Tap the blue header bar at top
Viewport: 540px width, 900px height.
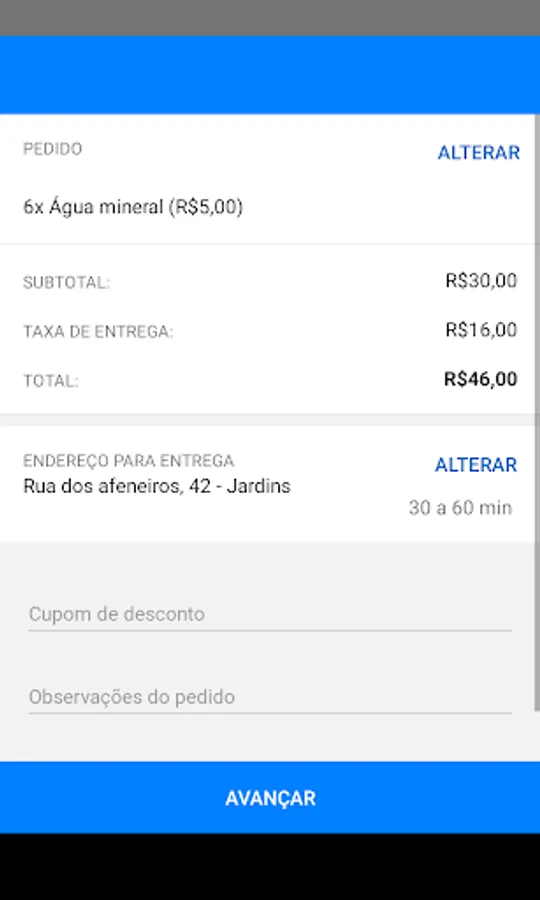(270, 75)
